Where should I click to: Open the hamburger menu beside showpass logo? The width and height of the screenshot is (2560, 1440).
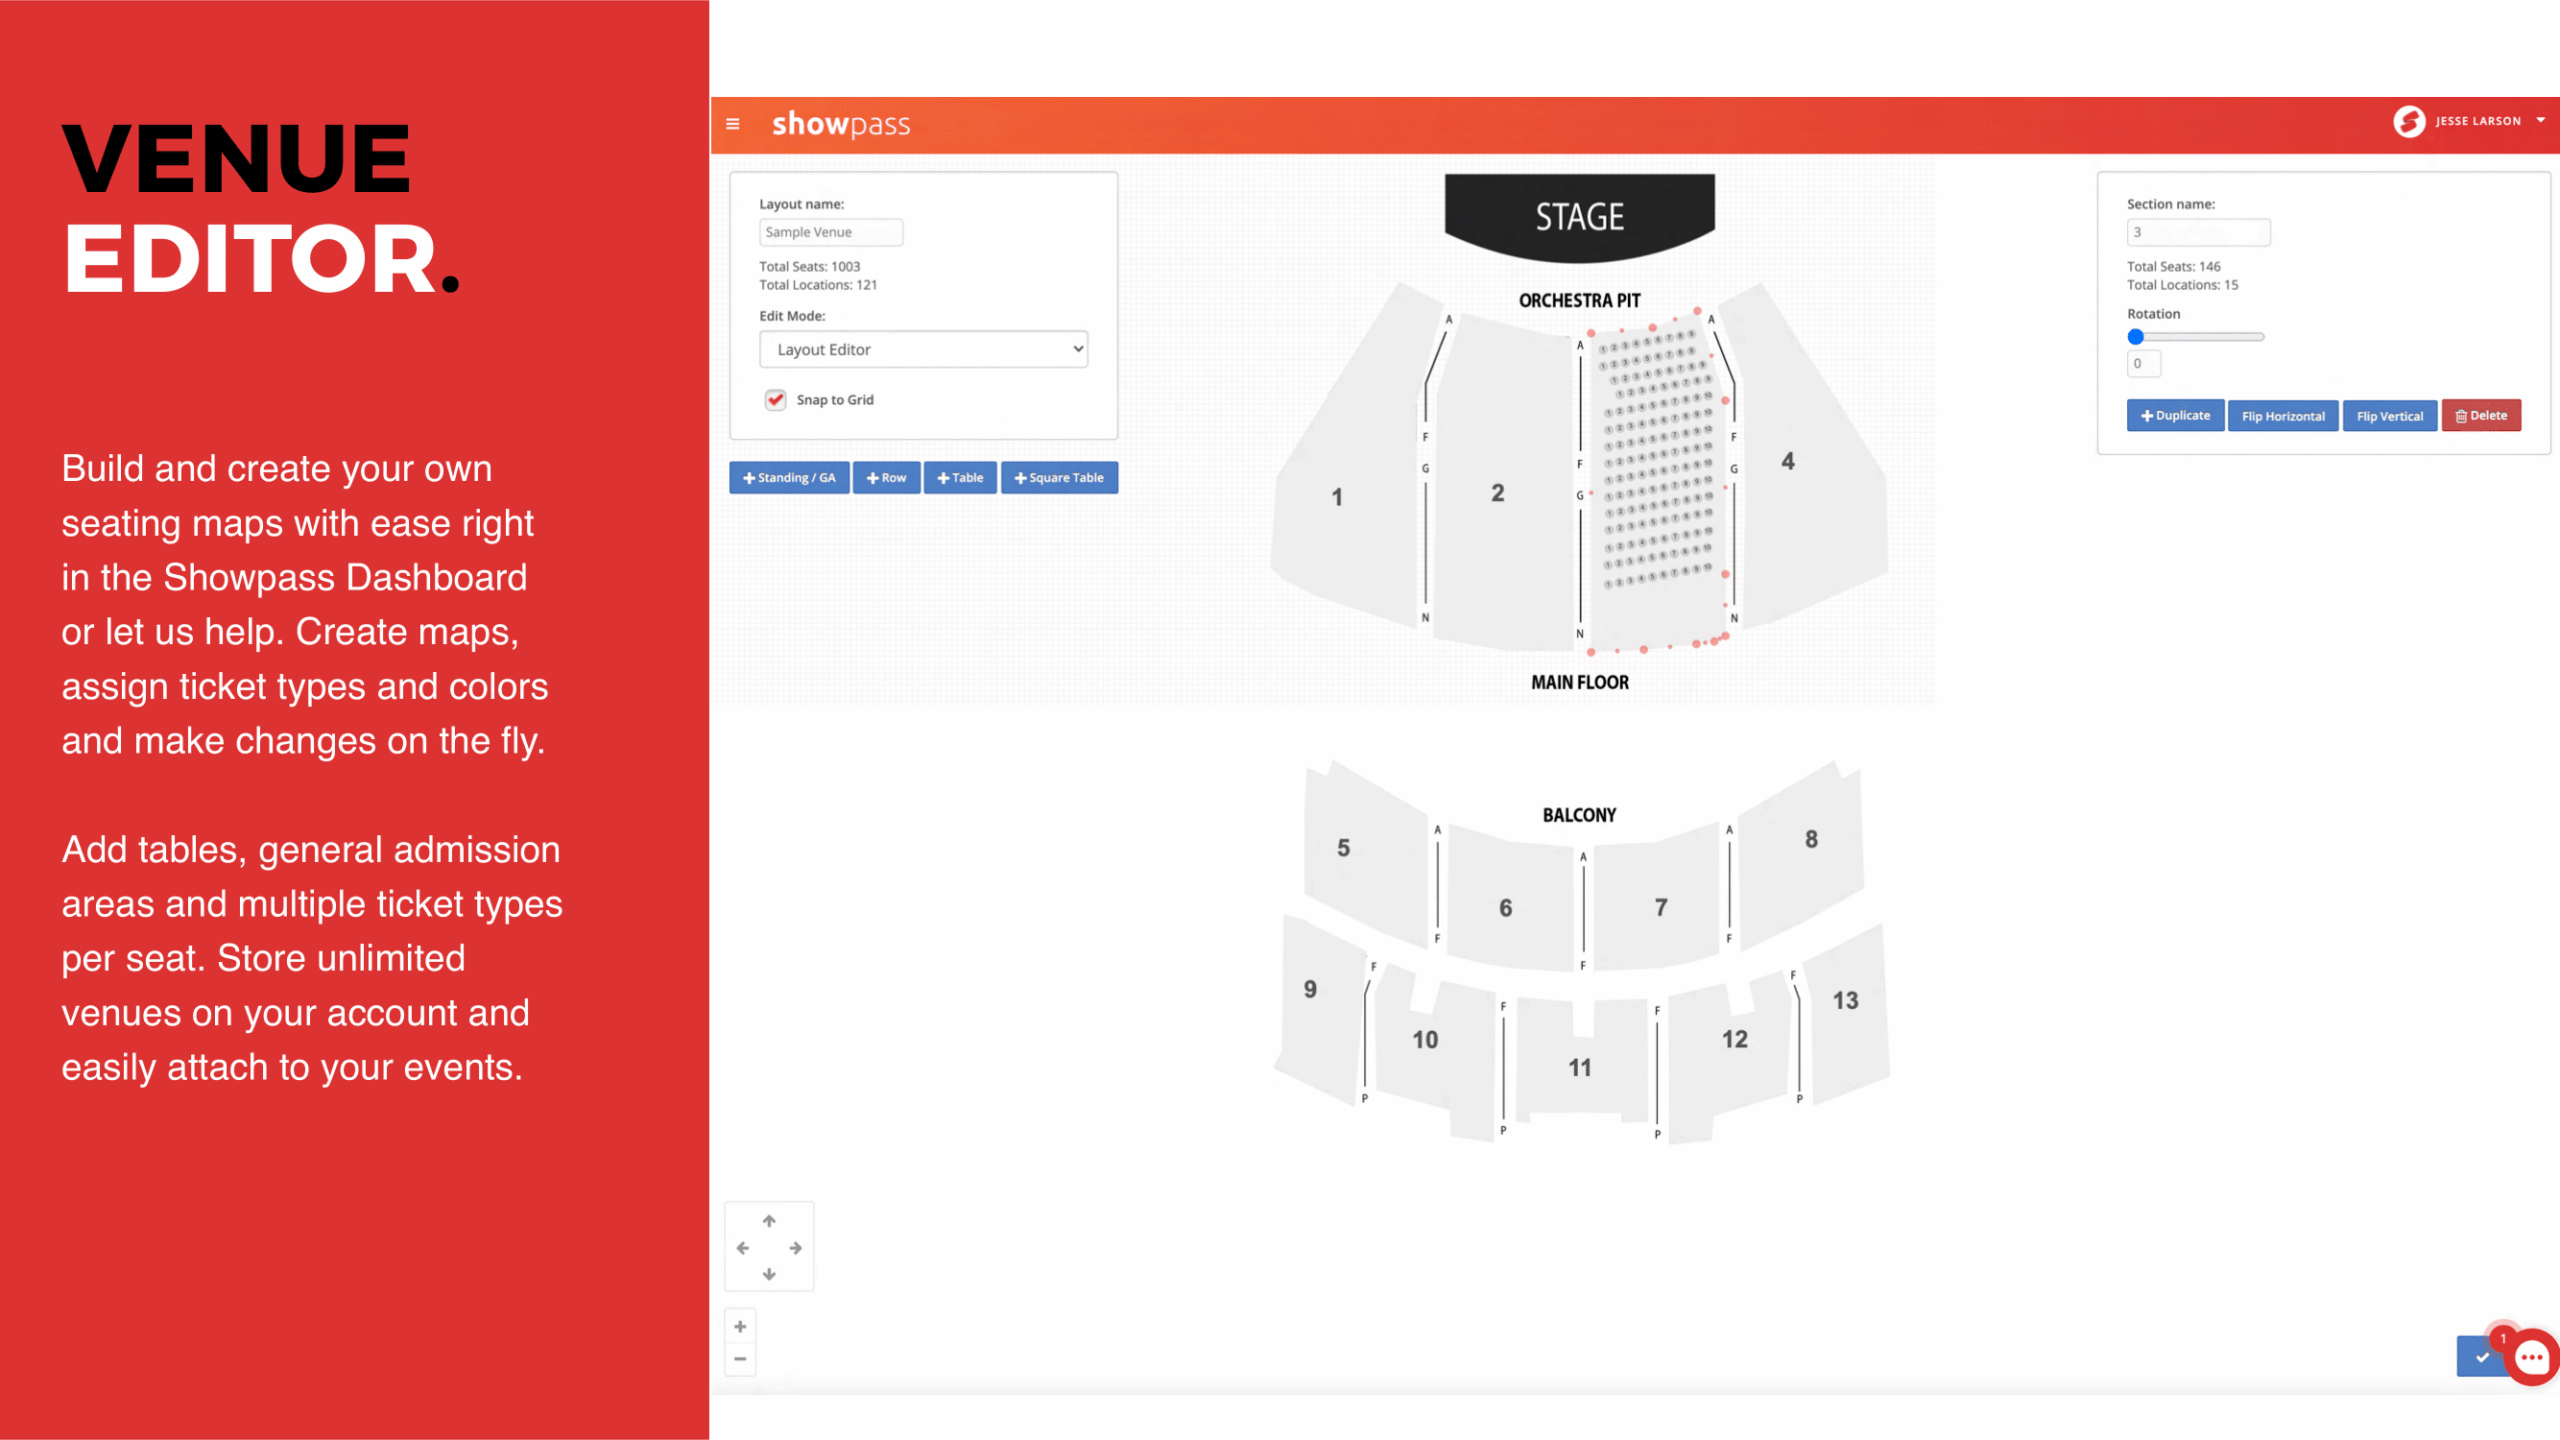(x=733, y=124)
